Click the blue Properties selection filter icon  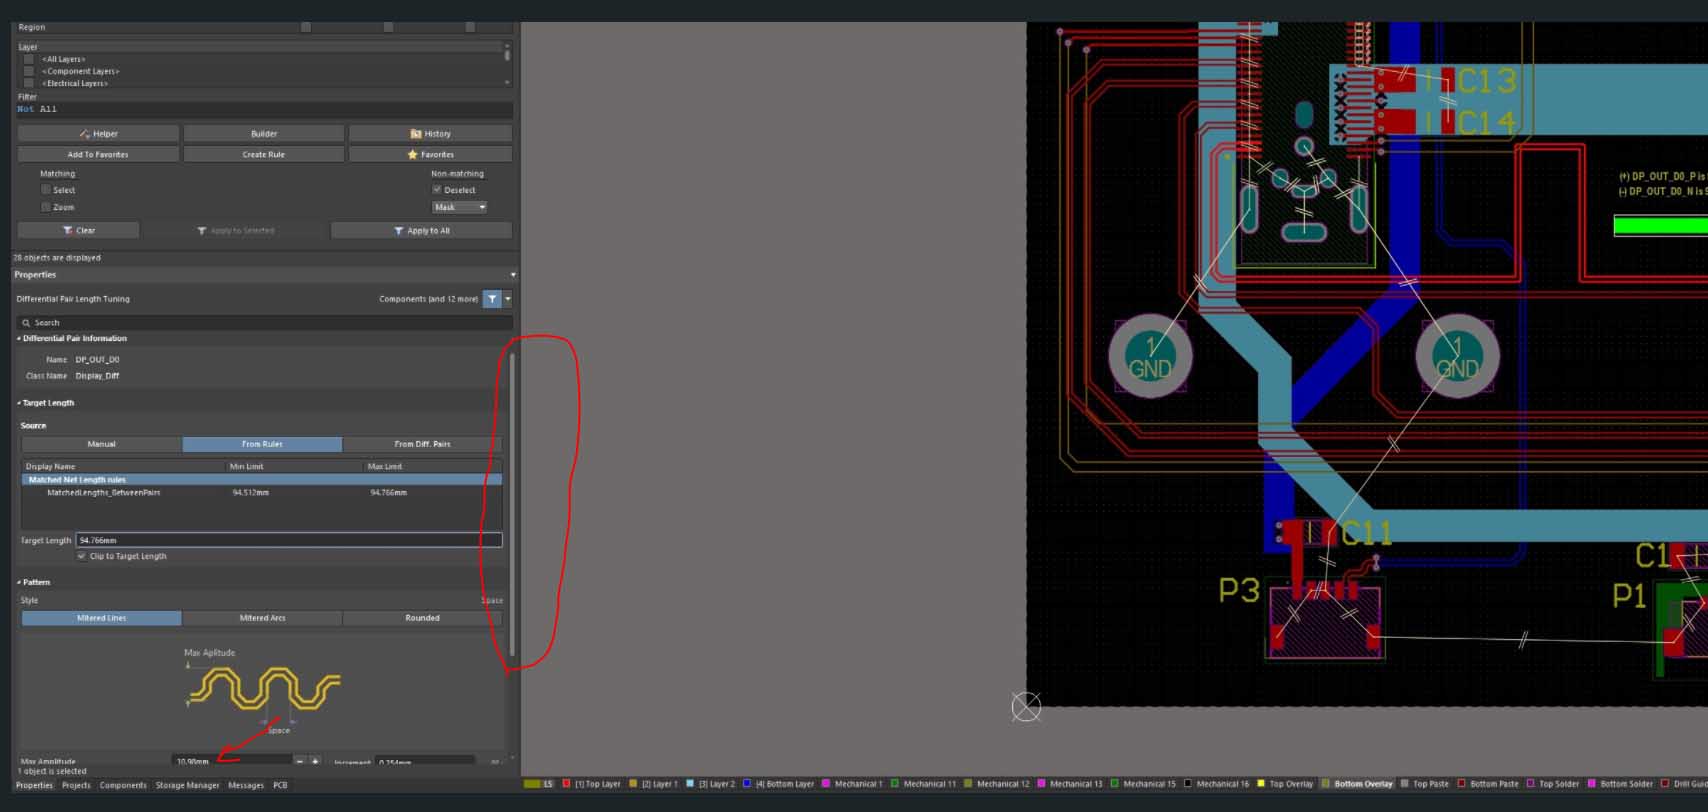[x=492, y=299]
